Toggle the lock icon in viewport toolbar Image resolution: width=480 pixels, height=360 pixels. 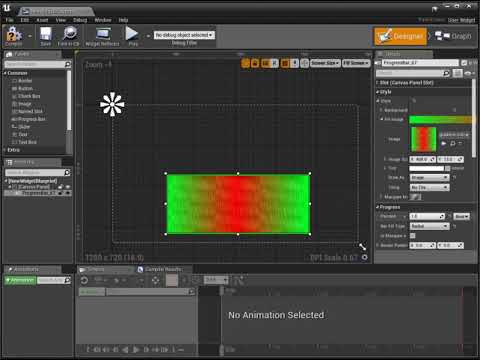(x=255, y=63)
